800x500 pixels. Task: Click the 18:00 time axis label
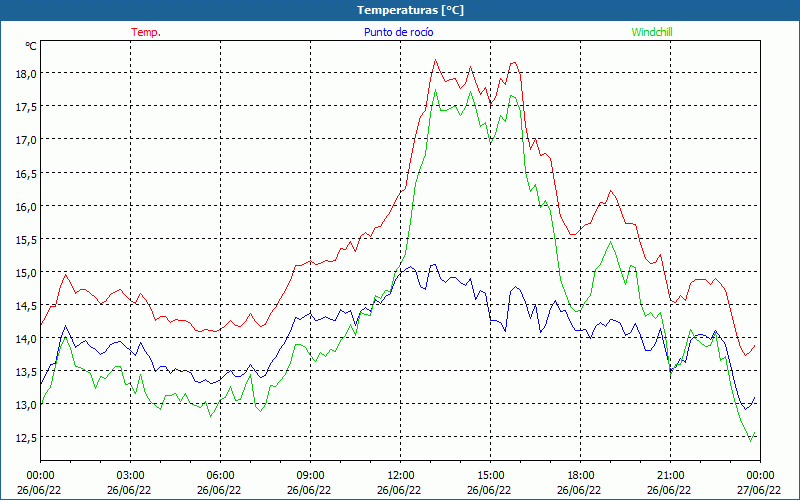coord(581,475)
